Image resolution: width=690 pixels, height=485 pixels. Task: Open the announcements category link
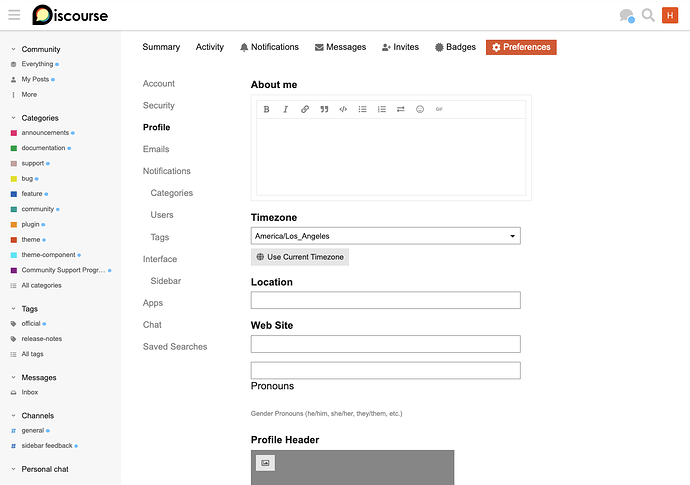(x=45, y=132)
